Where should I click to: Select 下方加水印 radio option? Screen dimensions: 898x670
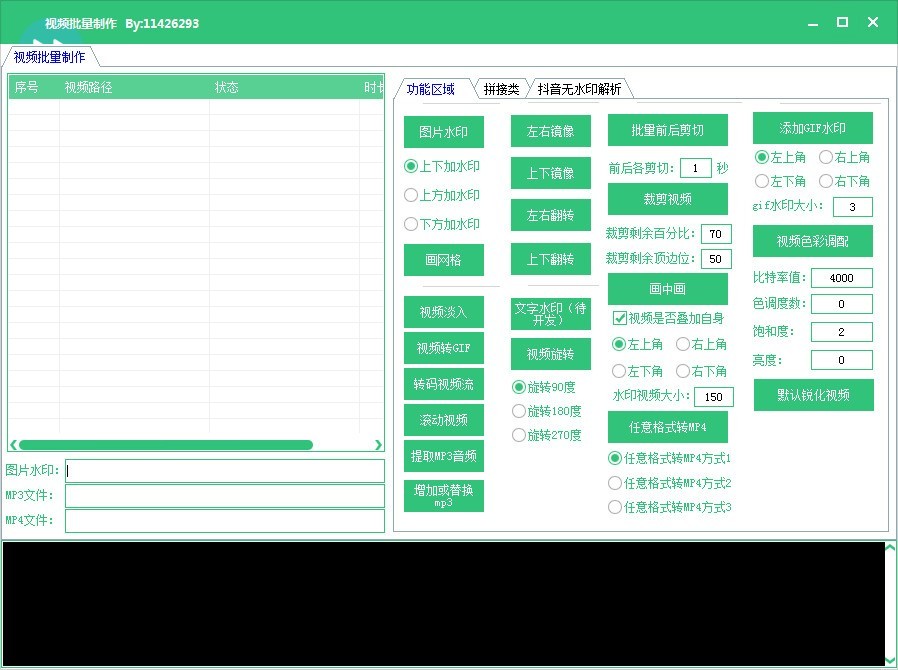coord(442,224)
